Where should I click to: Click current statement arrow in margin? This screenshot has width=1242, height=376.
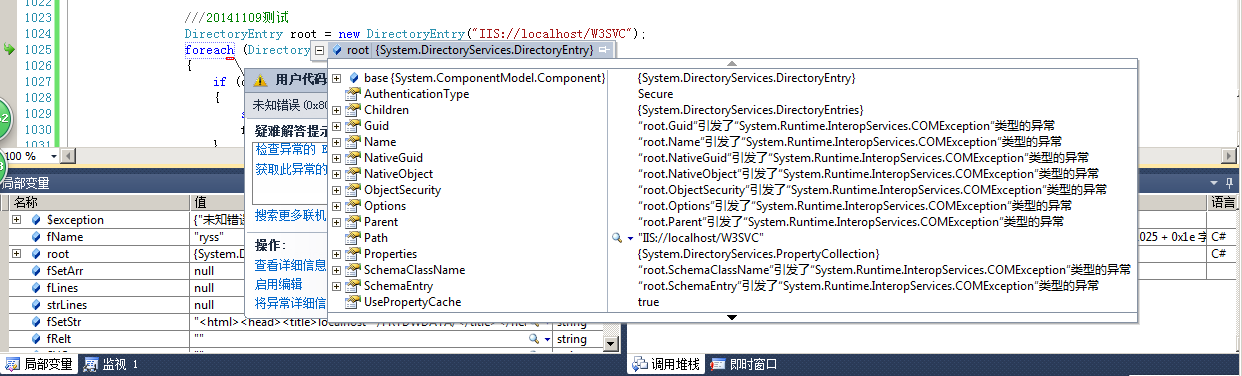9,49
